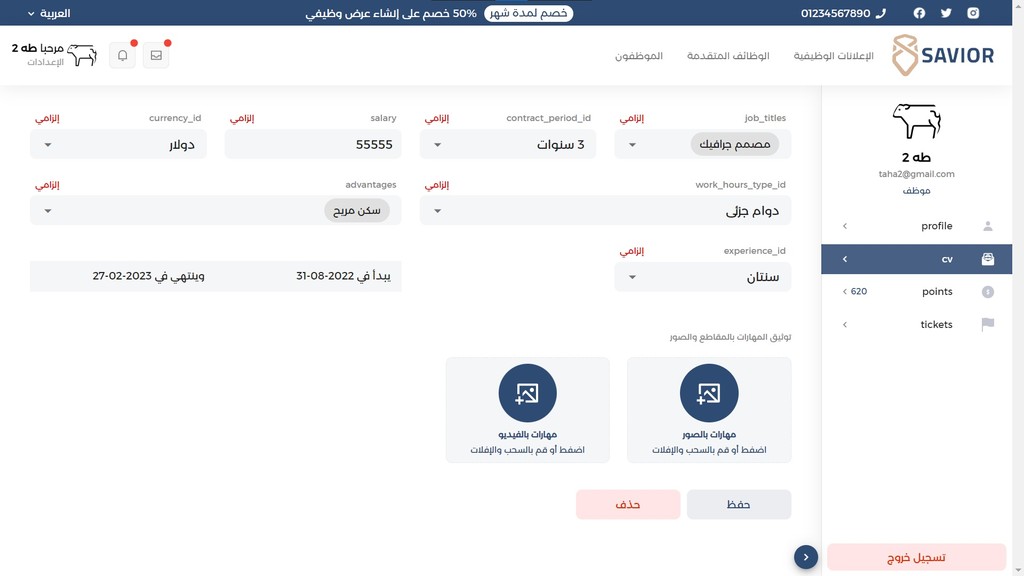
Task: Select the tickets sidebar item
Action: [x=916, y=325]
